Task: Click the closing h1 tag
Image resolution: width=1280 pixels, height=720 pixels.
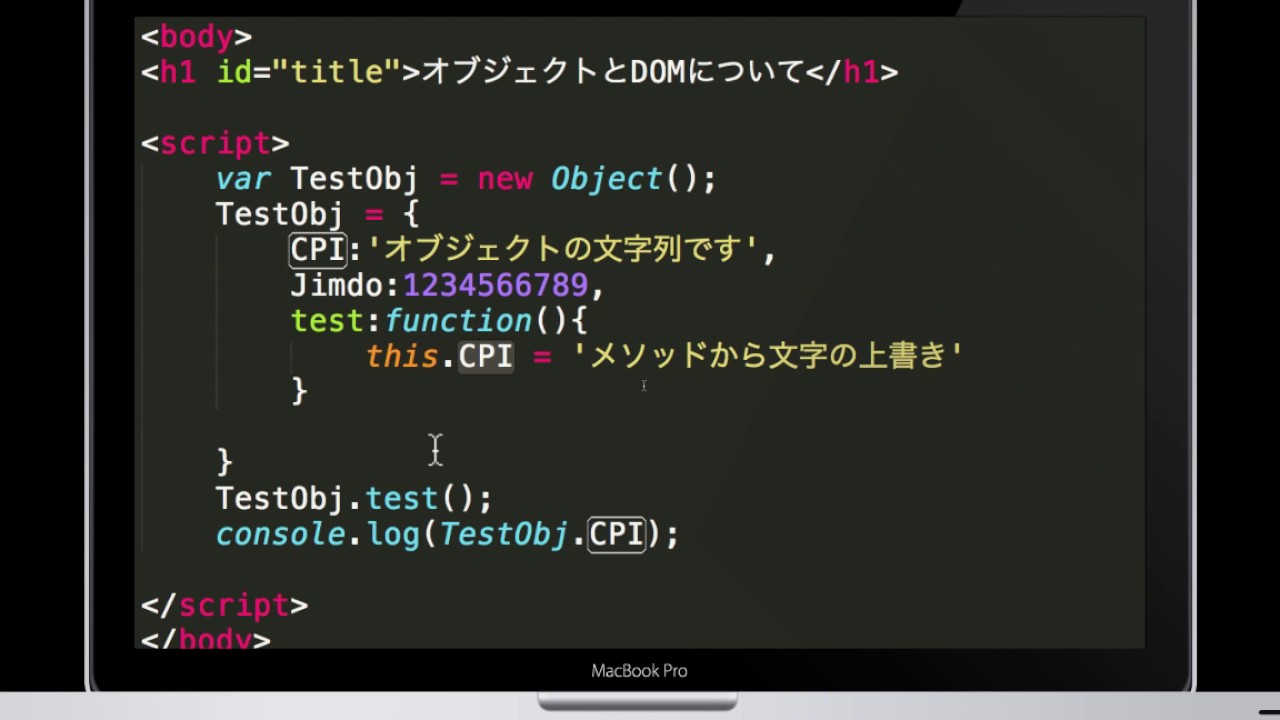Action: [x=852, y=72]
